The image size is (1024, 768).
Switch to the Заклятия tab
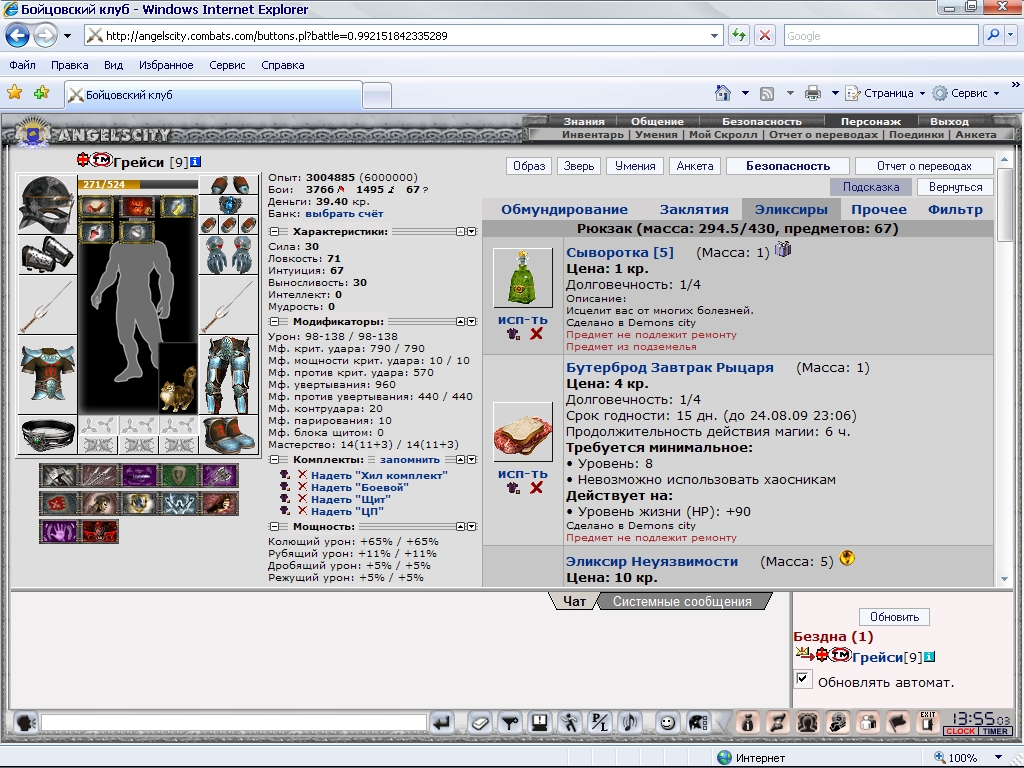(x=694, y=210)
